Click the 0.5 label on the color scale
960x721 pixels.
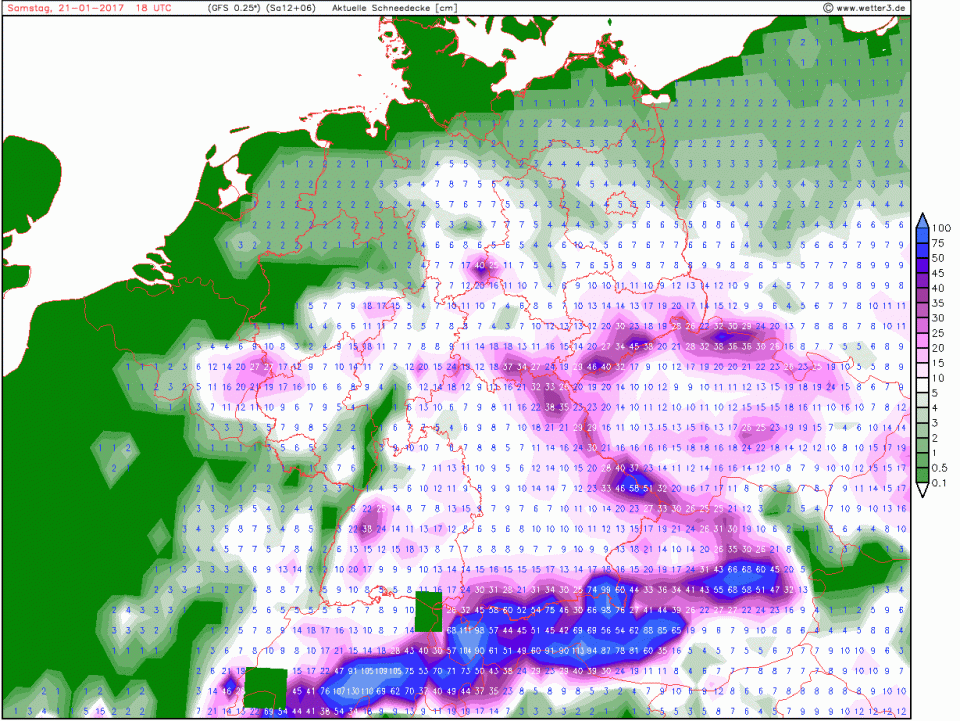point(941,469)
